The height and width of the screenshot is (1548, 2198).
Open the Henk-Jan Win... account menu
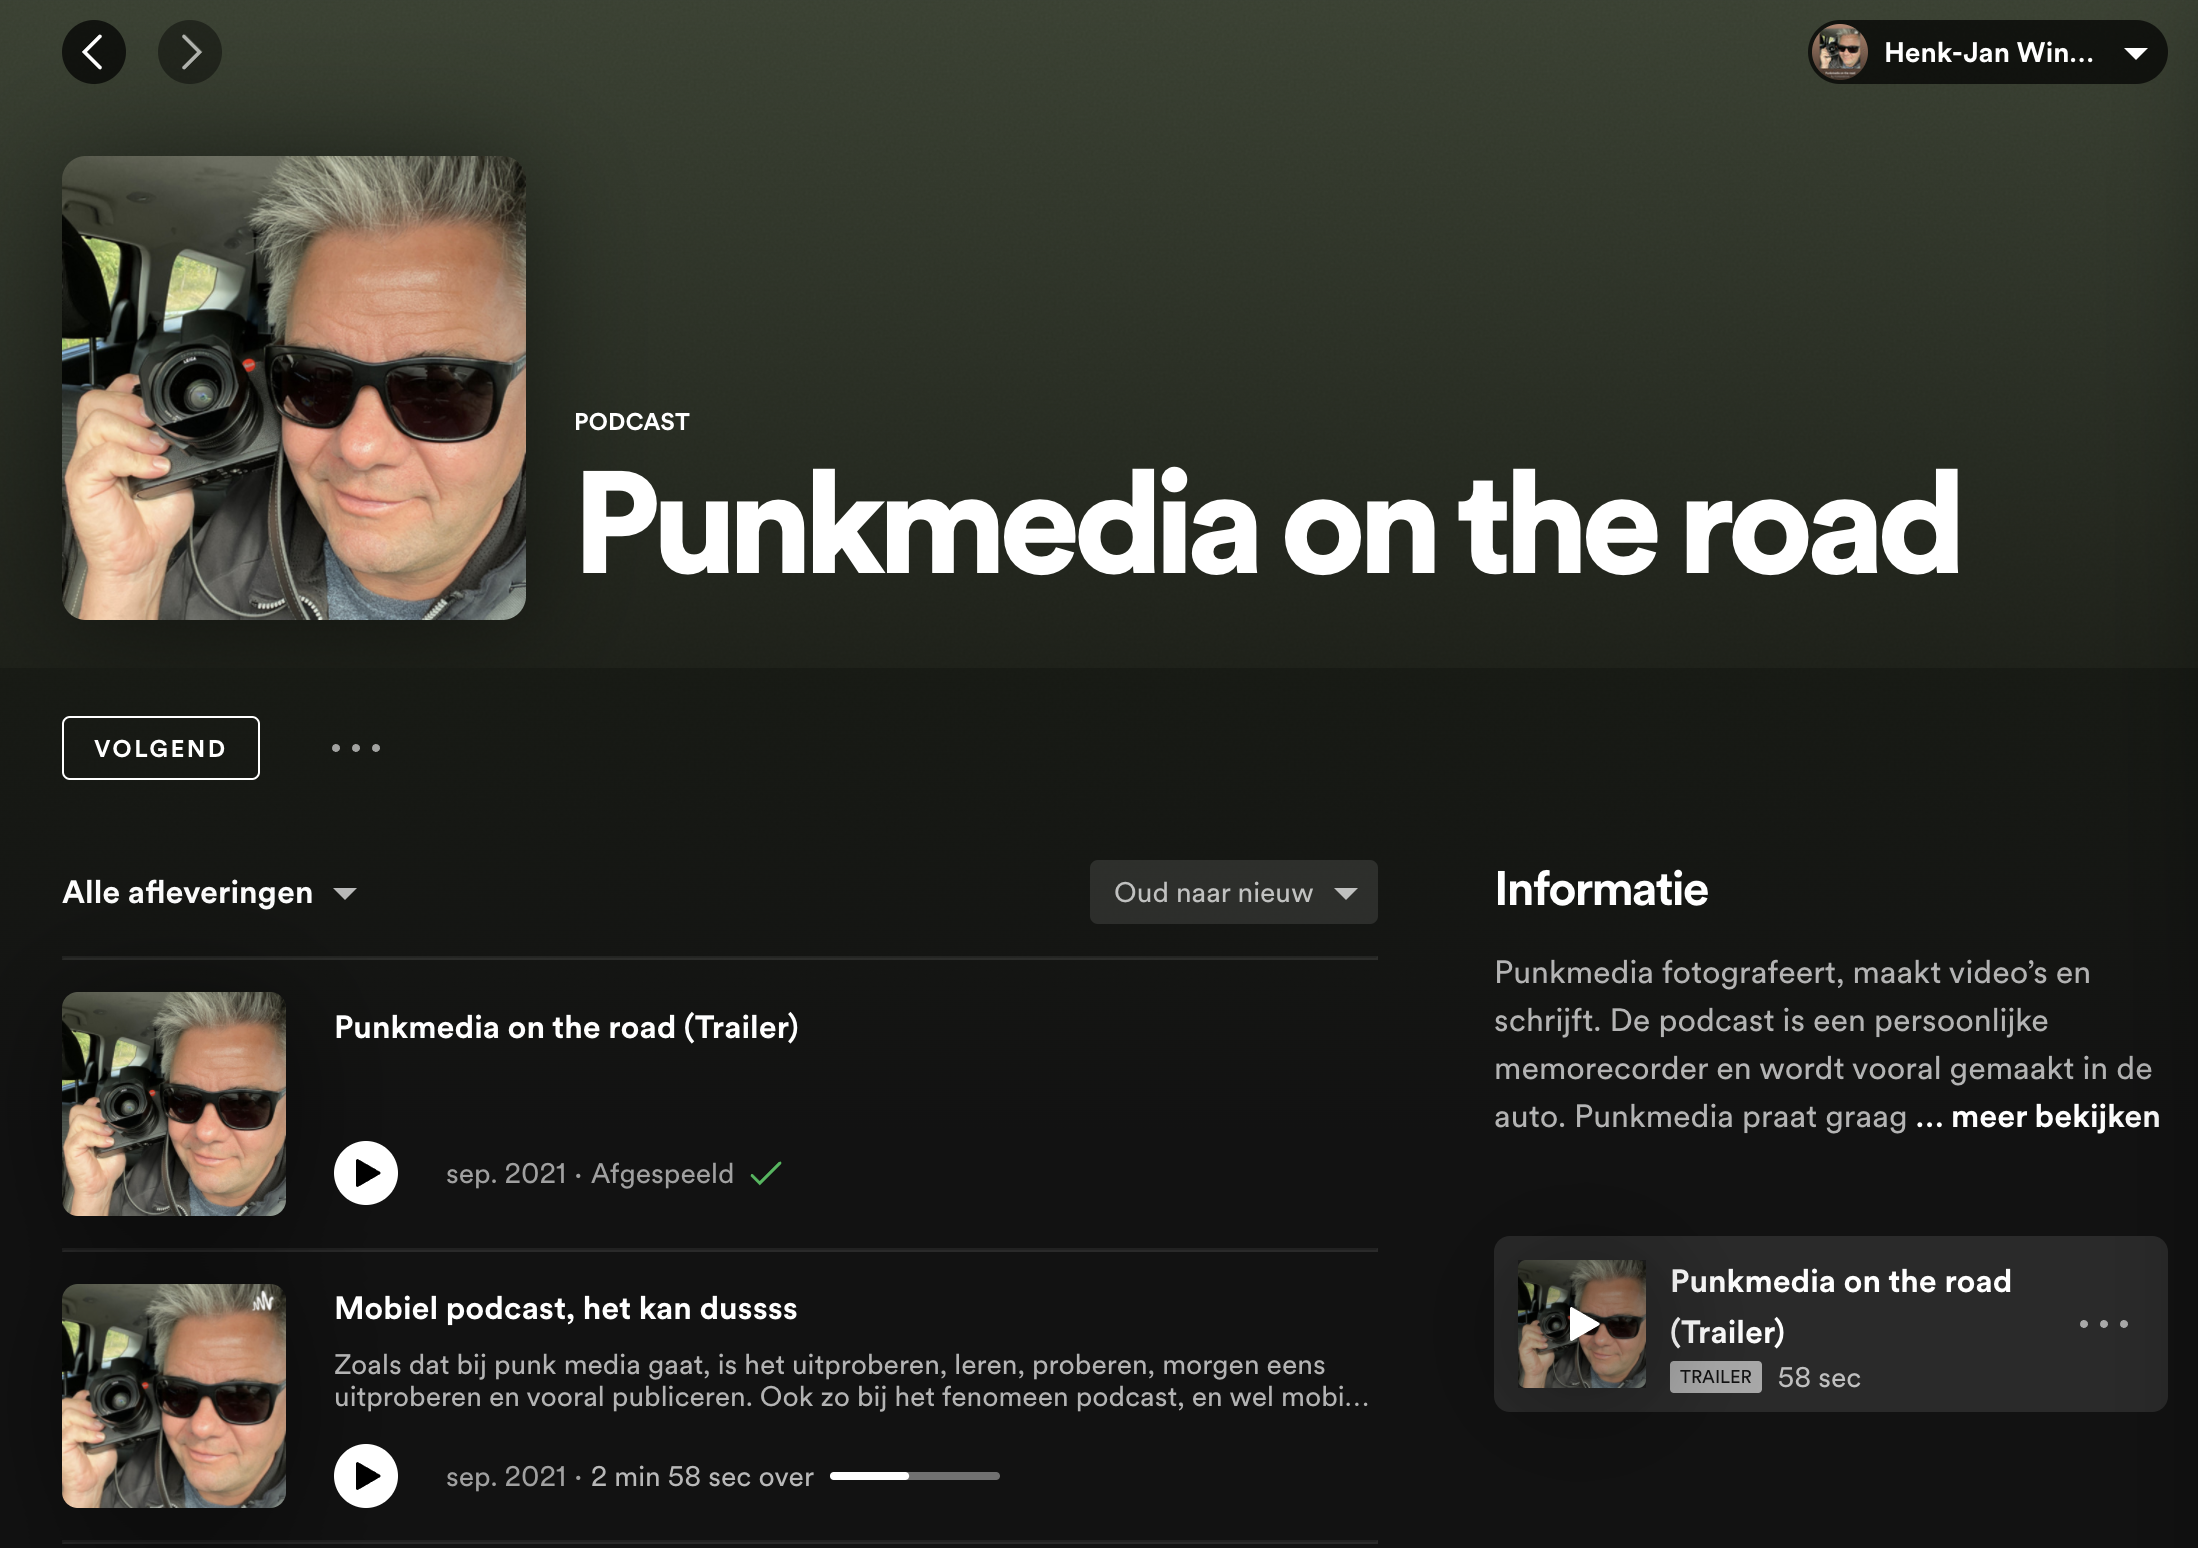pyautogui.click(x=1987, y=52)
